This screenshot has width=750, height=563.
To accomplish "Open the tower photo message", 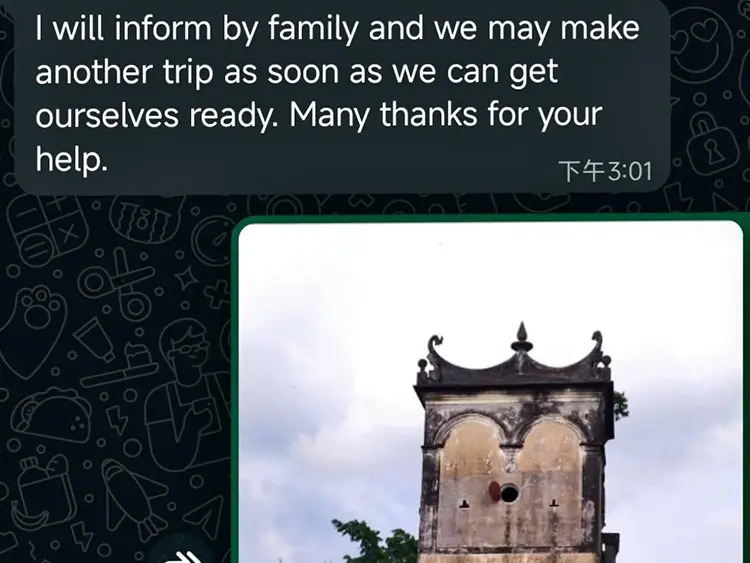I will [490, 392].
